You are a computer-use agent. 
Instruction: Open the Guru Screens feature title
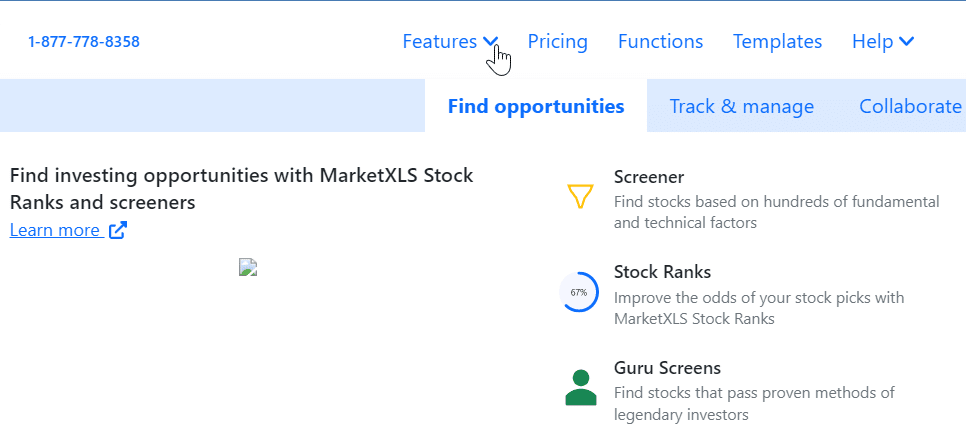667,368
